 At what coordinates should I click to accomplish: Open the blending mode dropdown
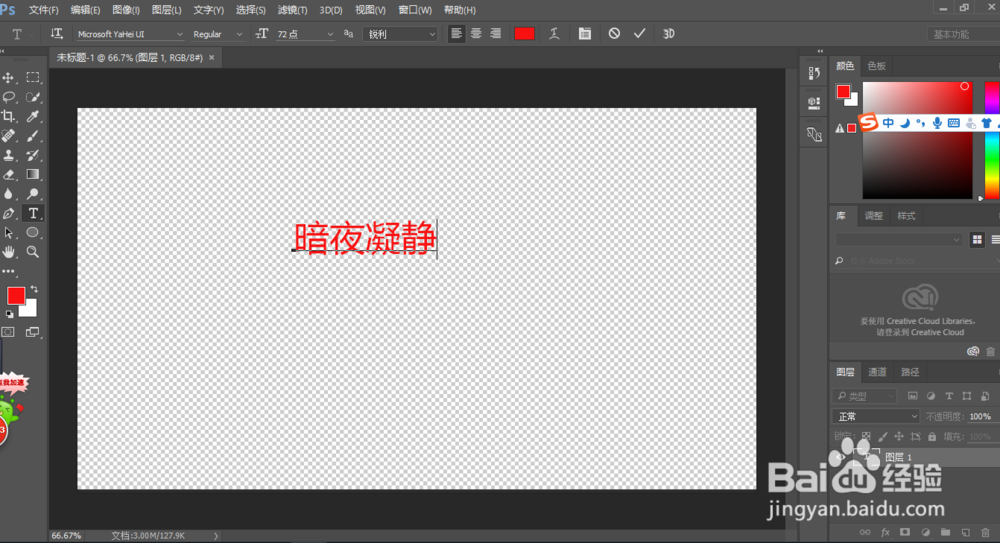tap(876, 416)
